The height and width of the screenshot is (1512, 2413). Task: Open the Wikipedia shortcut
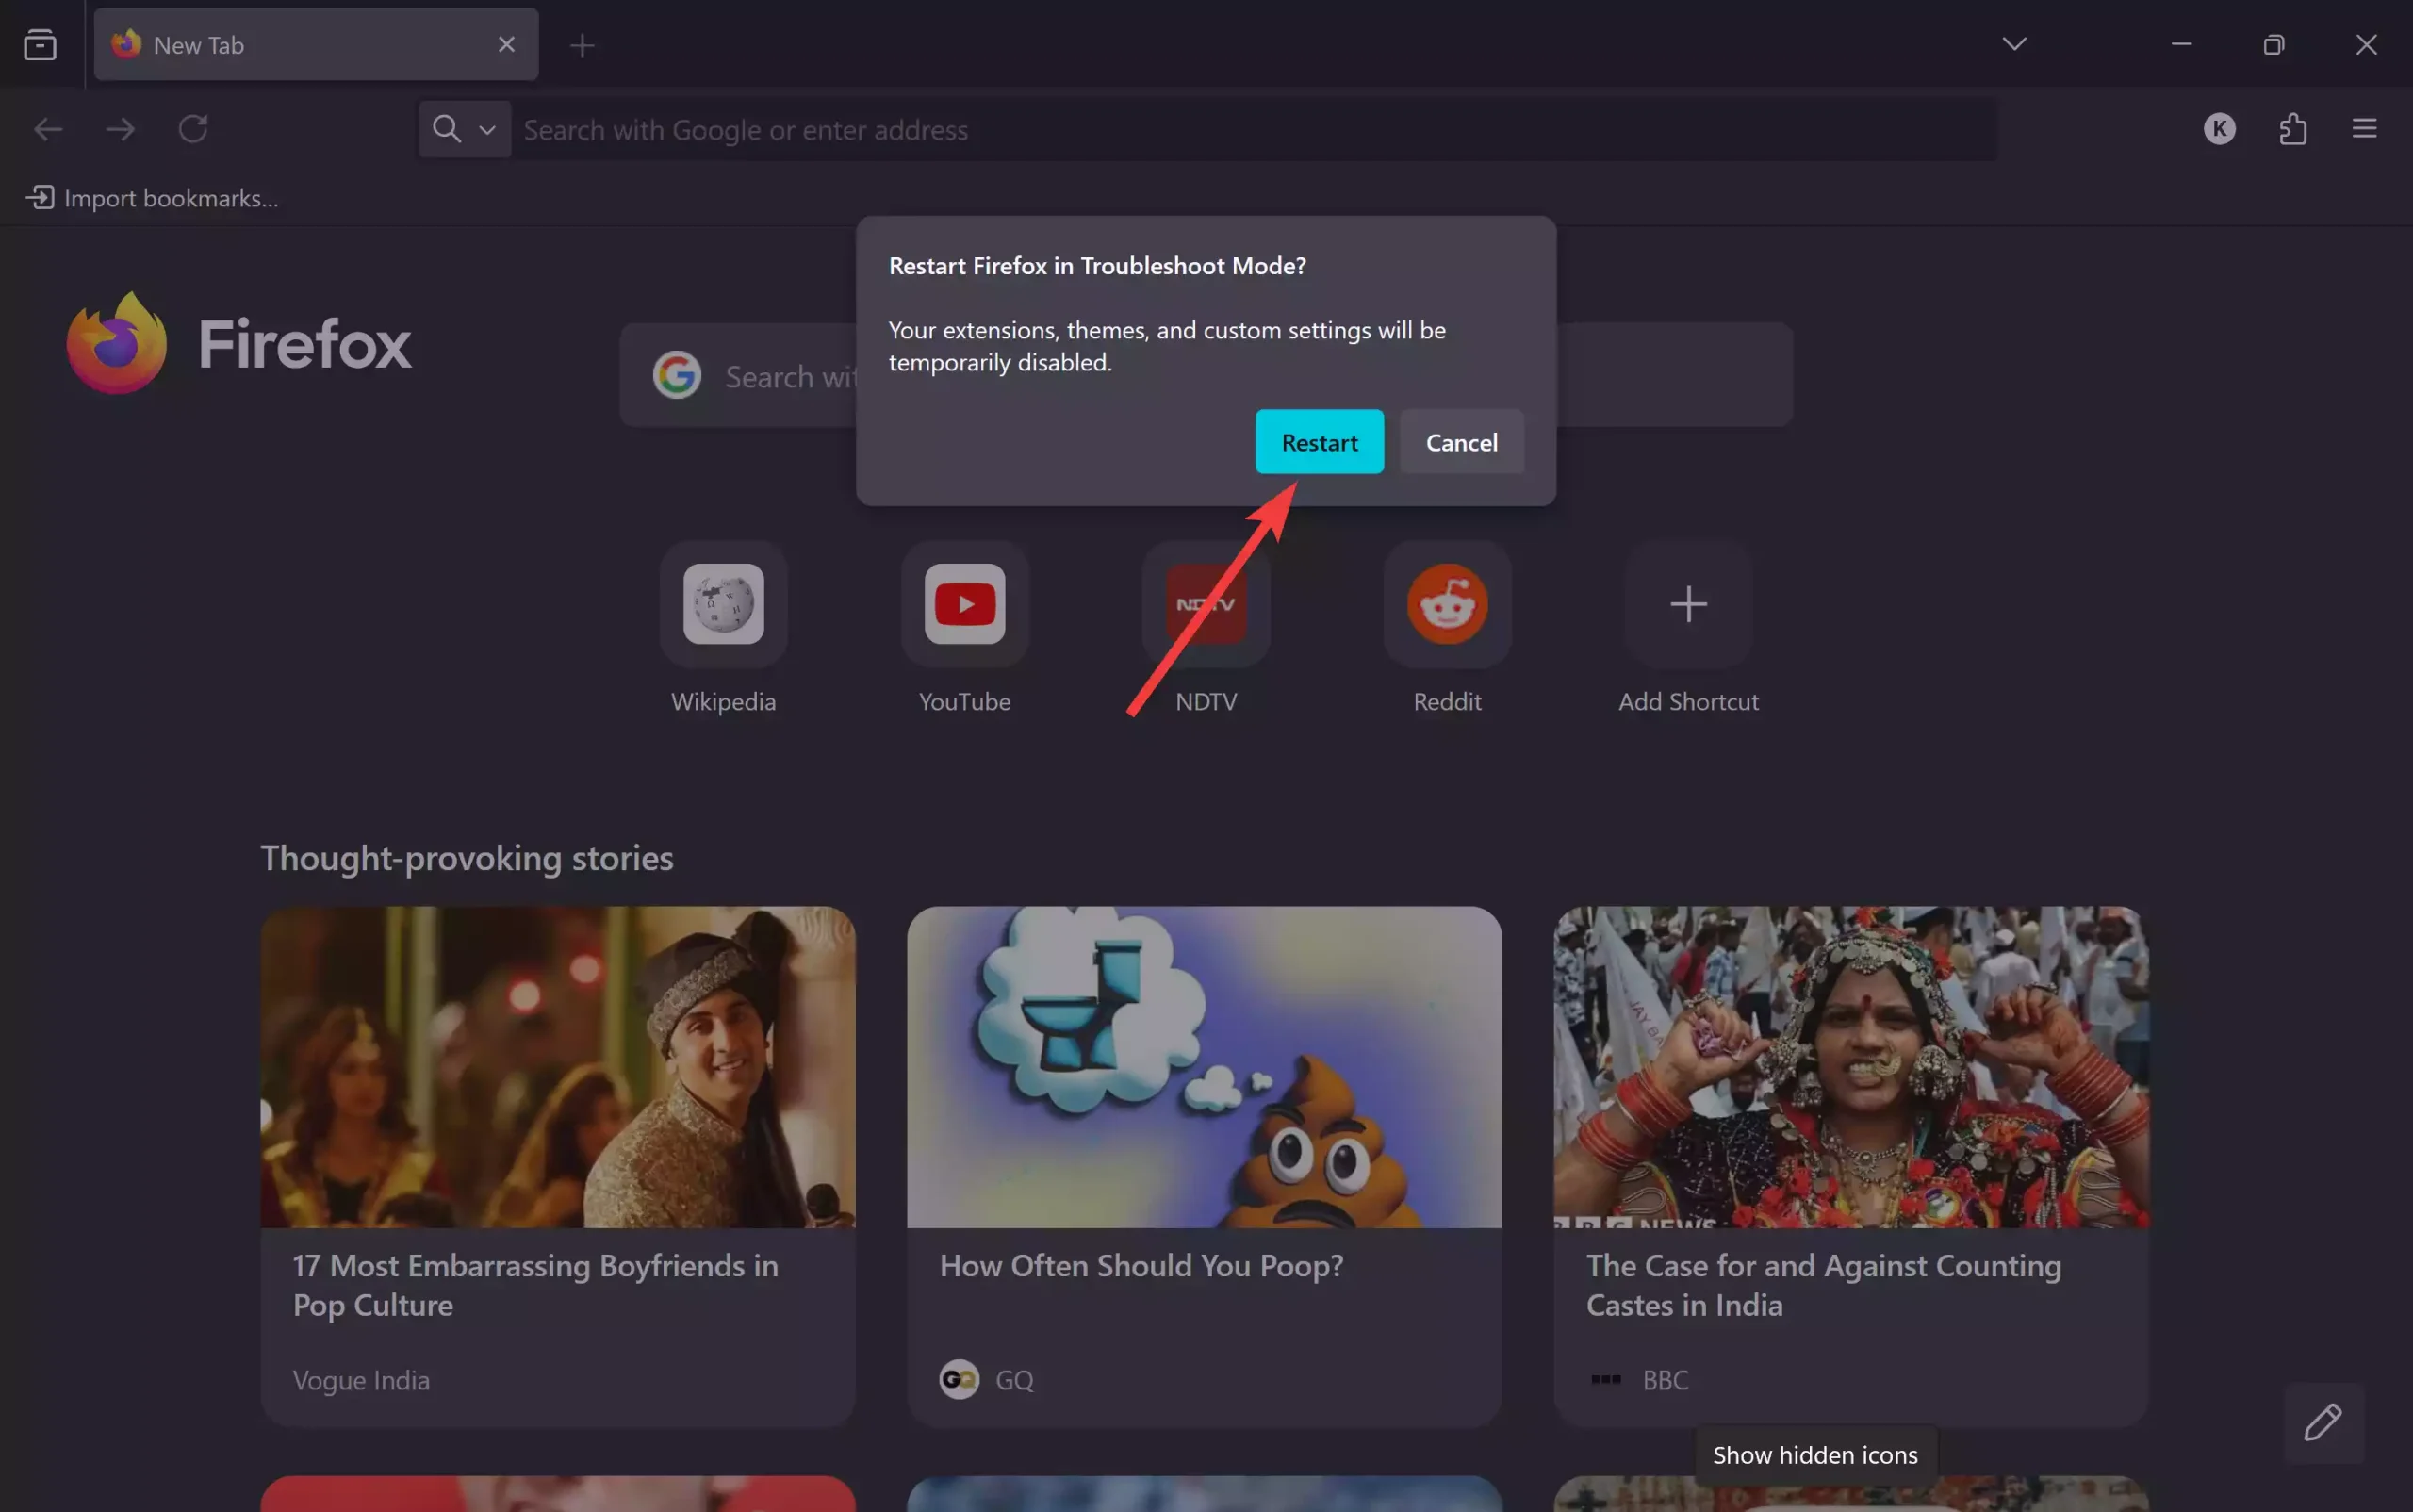[723, 604]
